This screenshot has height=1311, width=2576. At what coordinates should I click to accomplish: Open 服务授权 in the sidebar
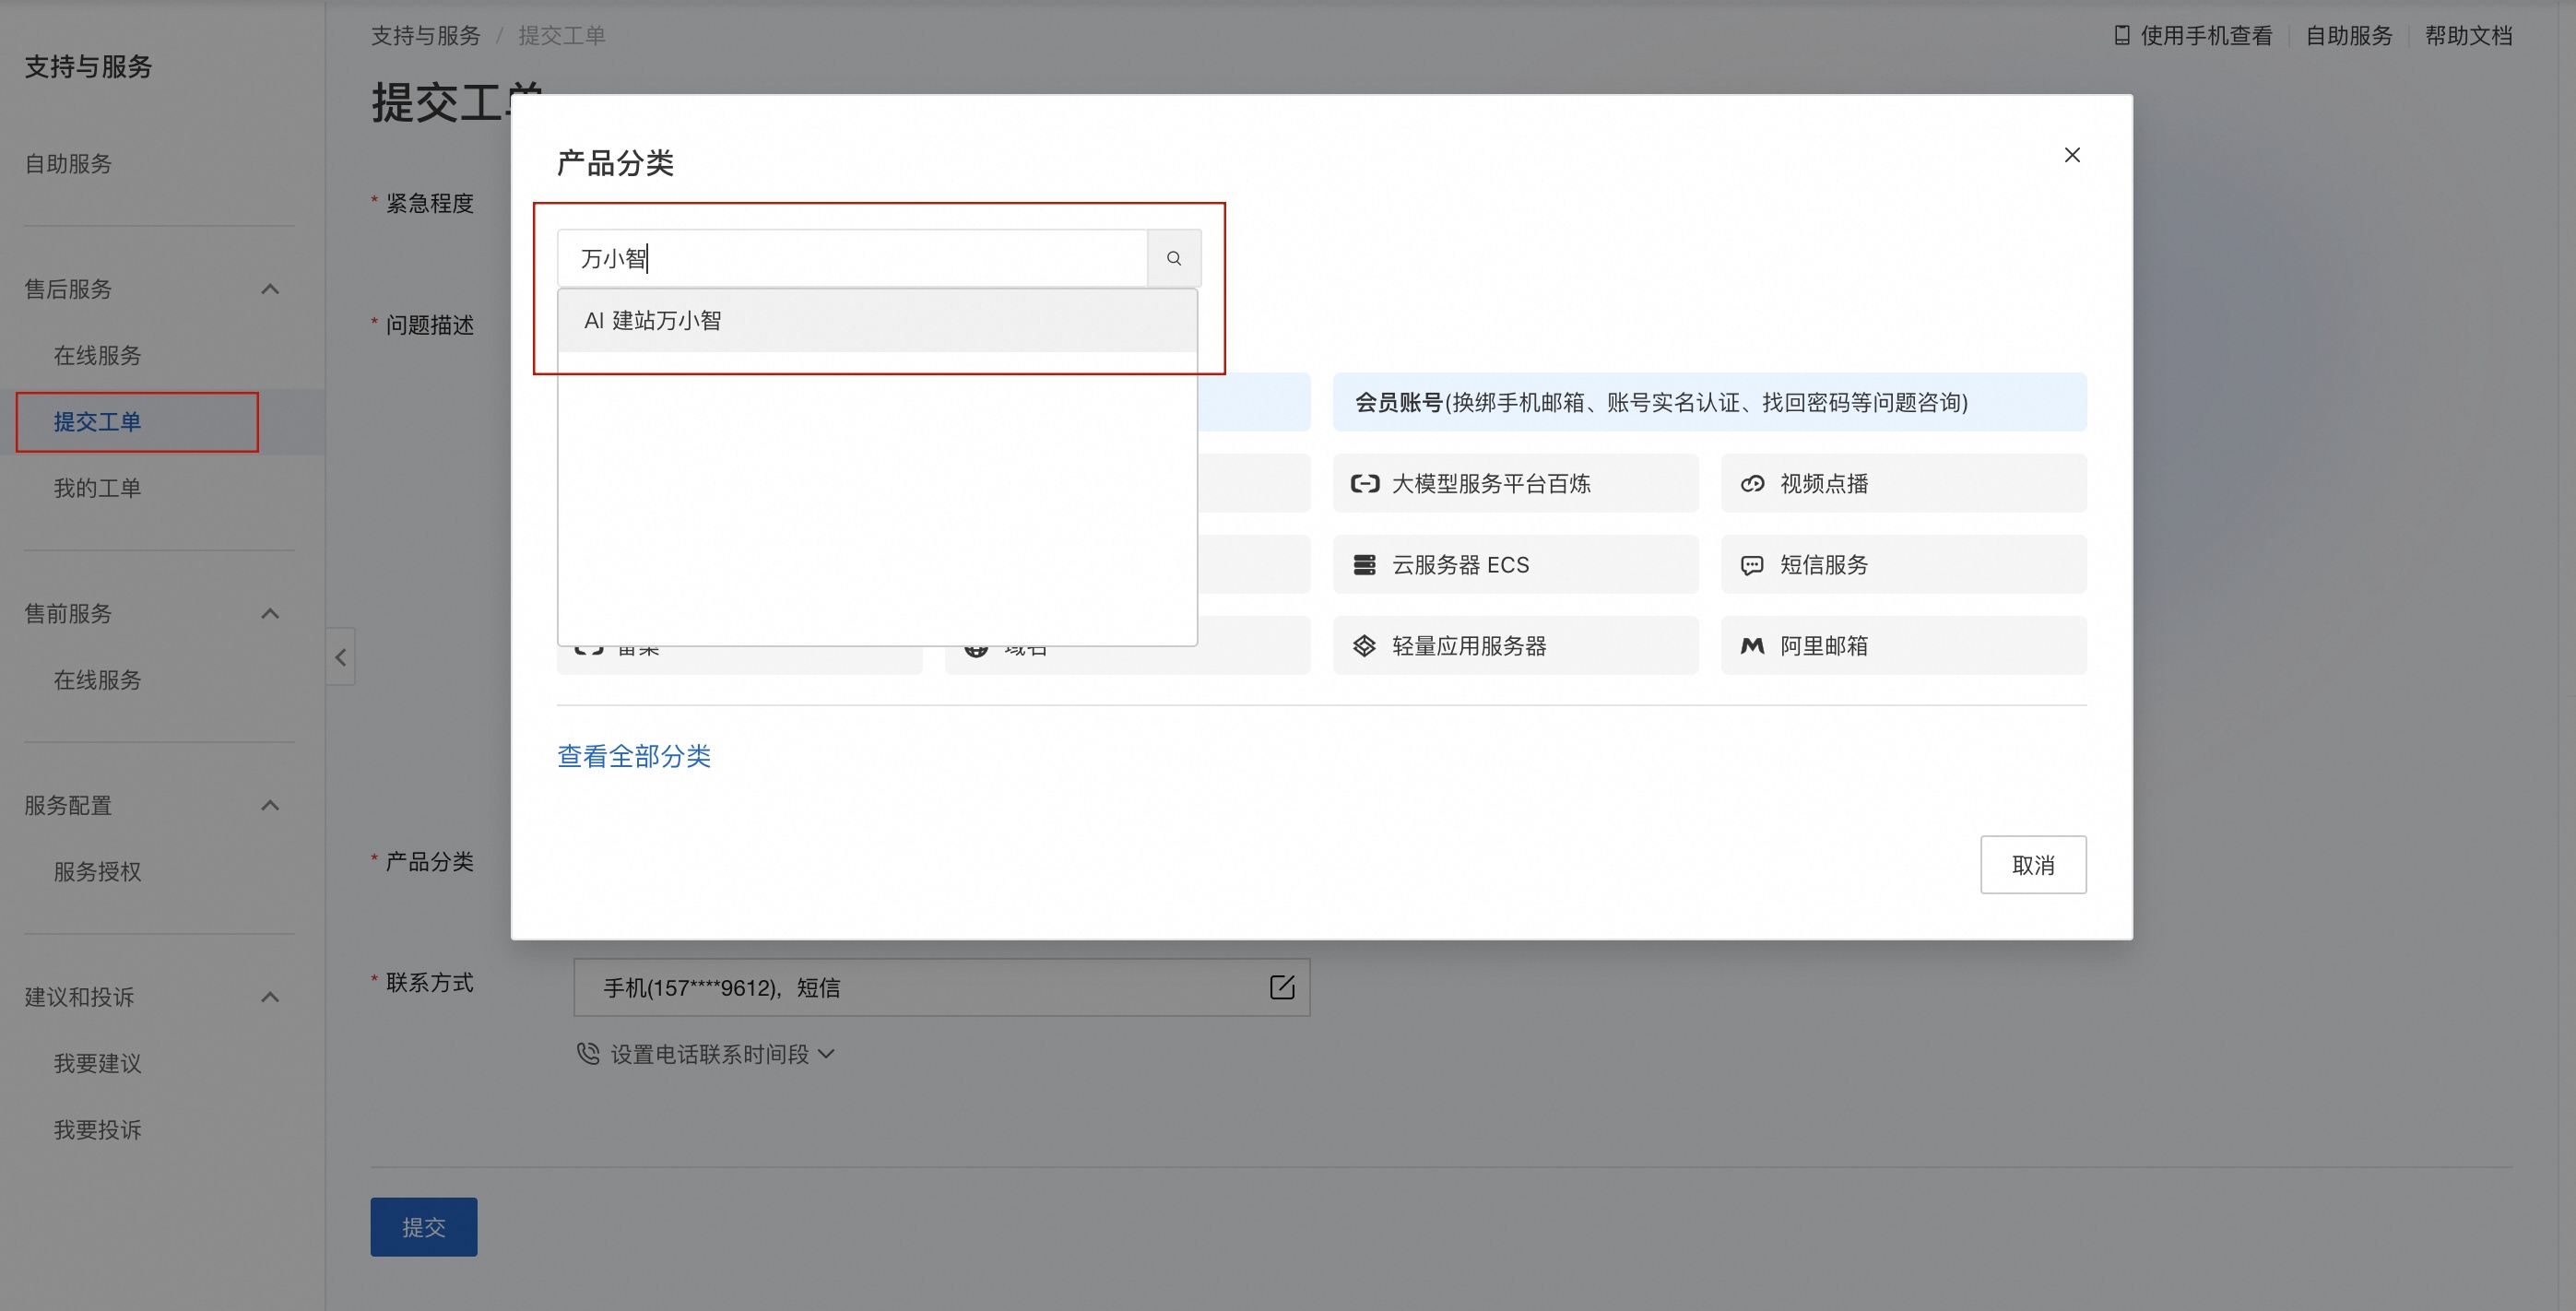[x=97, y=872]
